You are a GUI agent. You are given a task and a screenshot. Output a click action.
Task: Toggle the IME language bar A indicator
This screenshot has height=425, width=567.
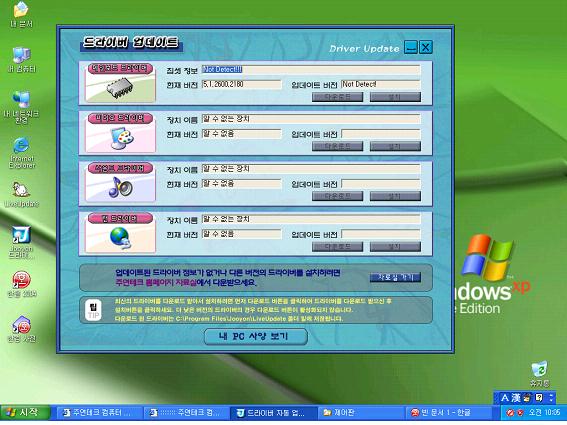[504, 398]
